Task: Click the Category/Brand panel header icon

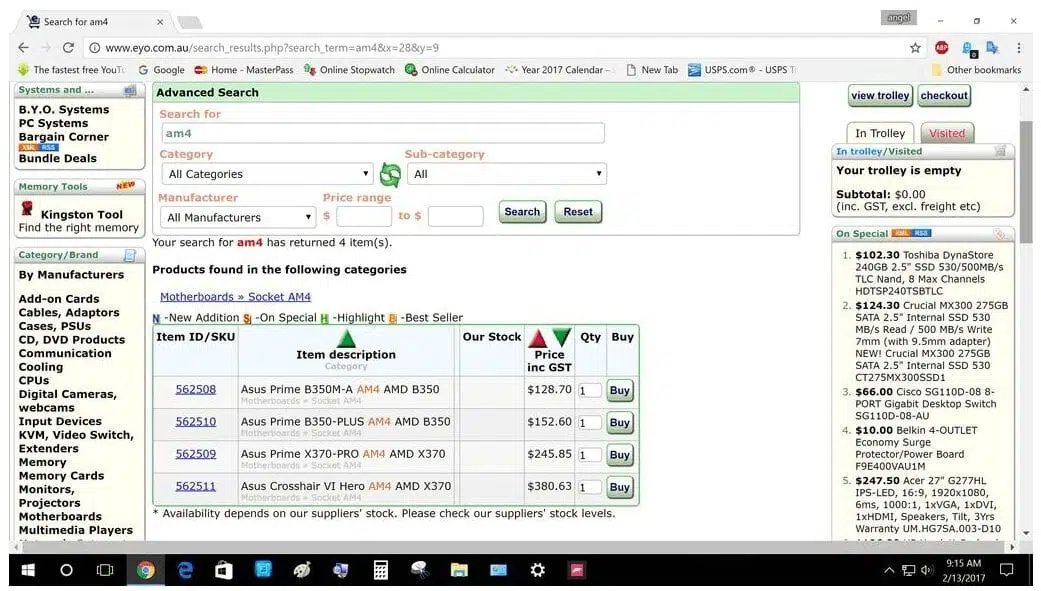Action: click(130, 255)
